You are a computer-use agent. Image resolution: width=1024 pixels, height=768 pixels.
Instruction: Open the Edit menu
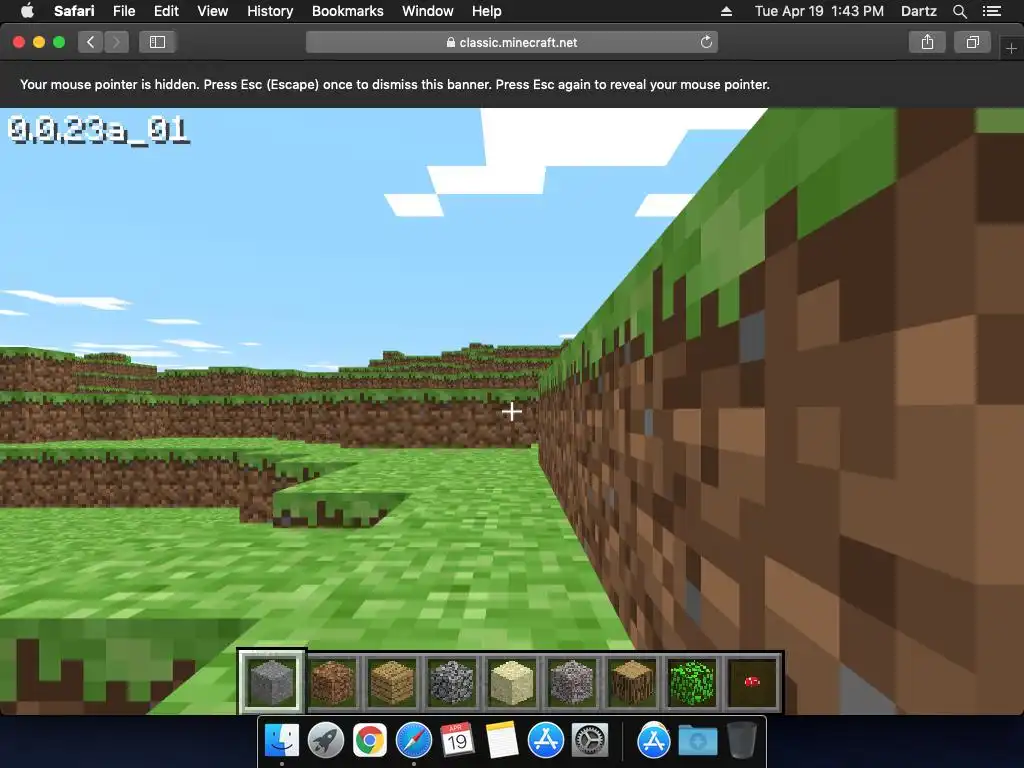click(x=166, y=11)
